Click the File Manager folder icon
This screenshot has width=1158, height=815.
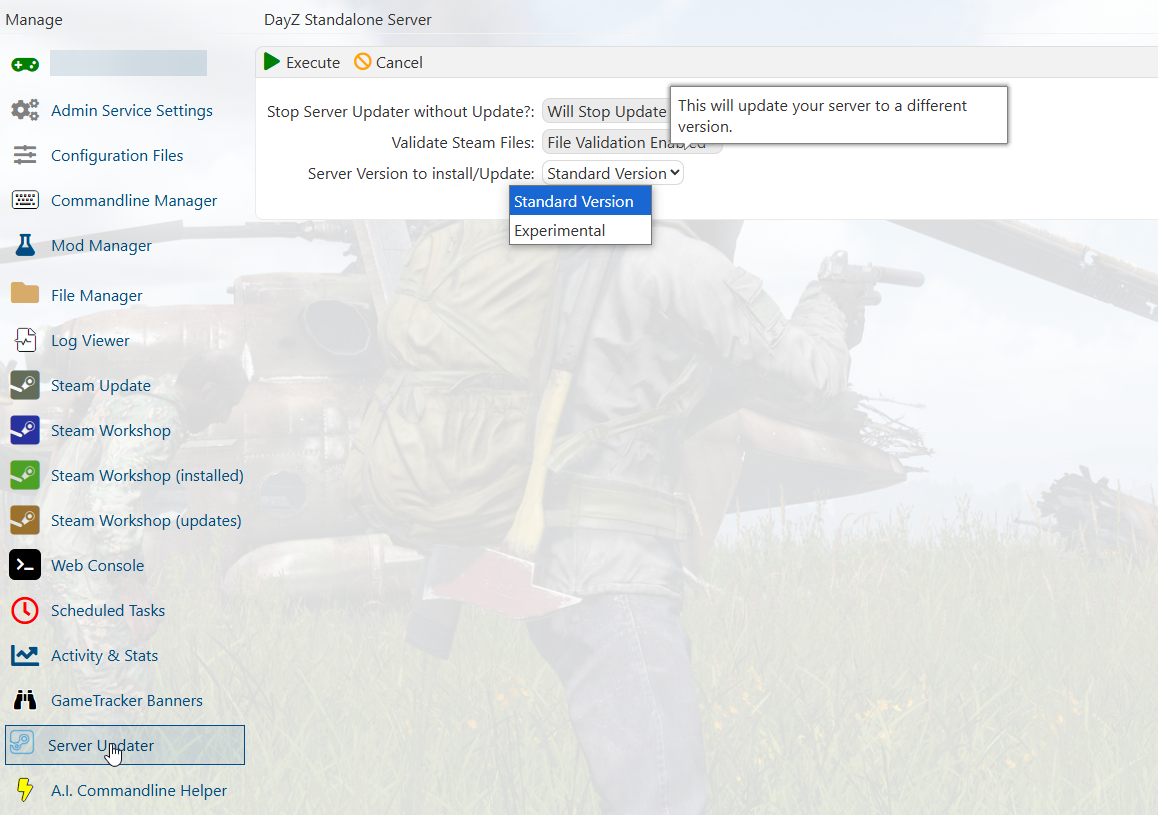click(25, 293)
